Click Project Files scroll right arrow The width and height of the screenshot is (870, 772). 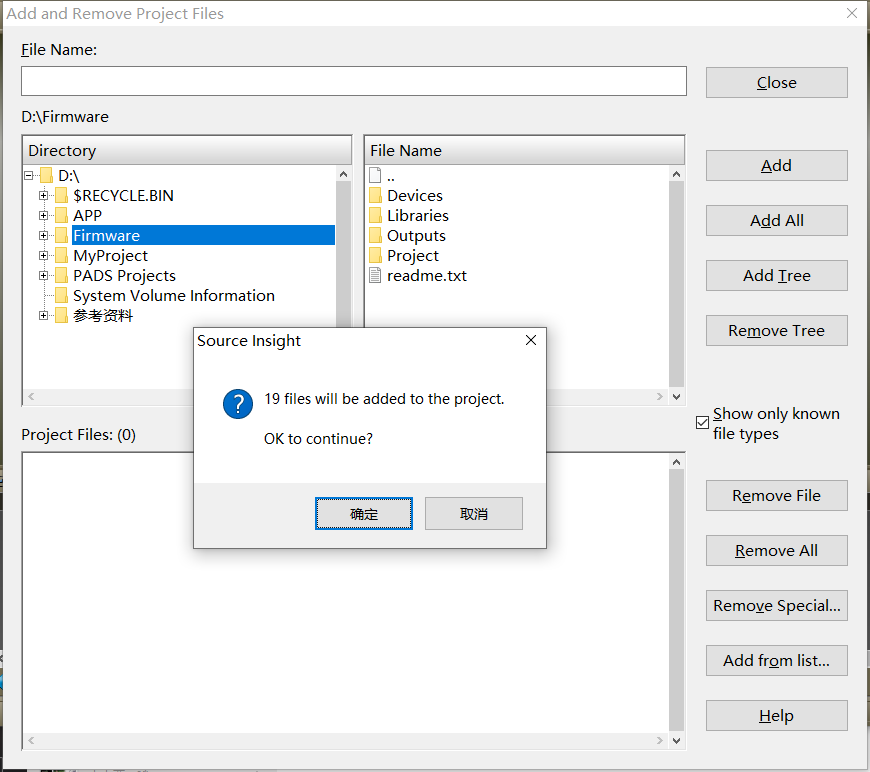pyautogui.click(x=659, y=740)
